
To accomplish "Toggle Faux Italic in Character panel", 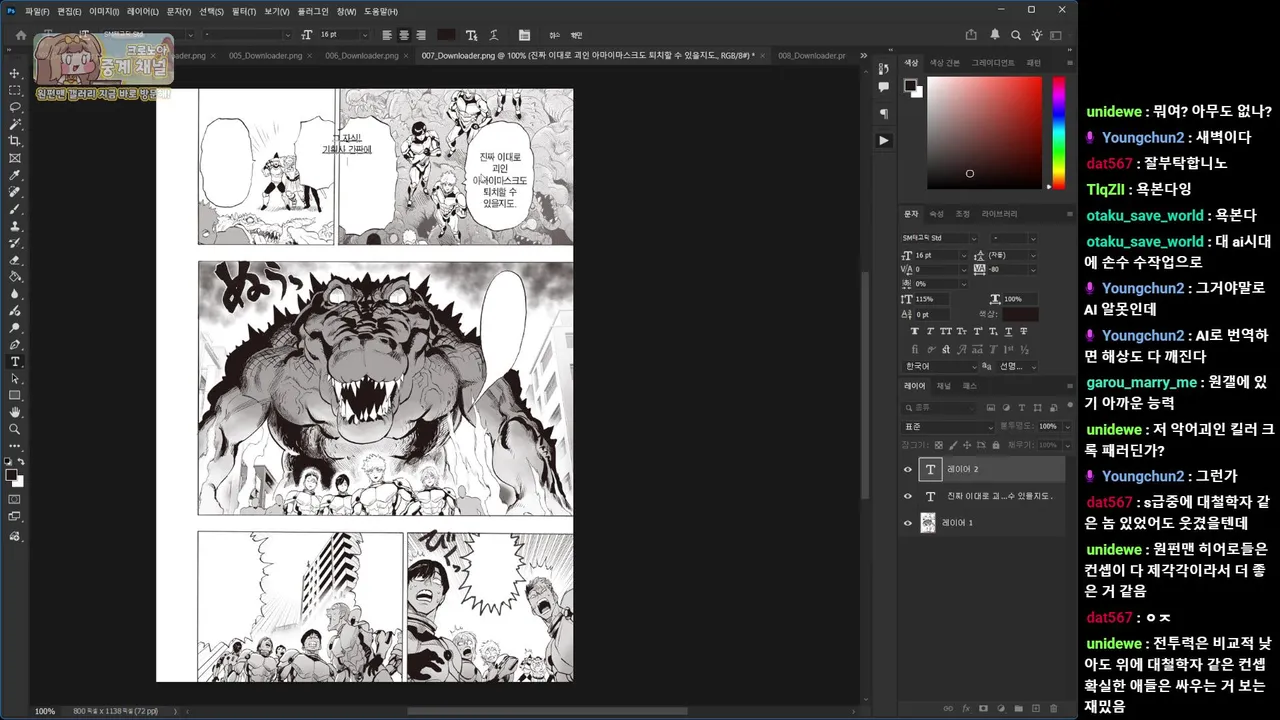I will (x=930, y=331).
